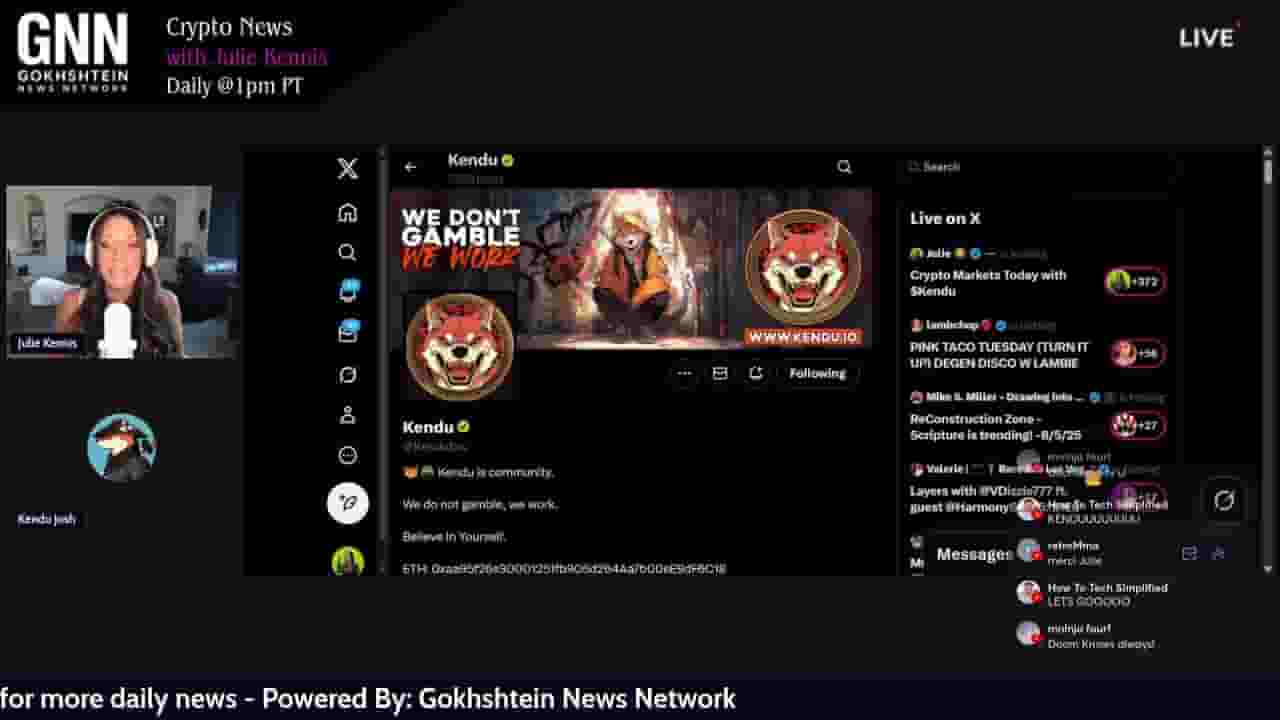Open Notifications bell icon in X sidebar
The image size is (1280, 720).
coord(348,292)
